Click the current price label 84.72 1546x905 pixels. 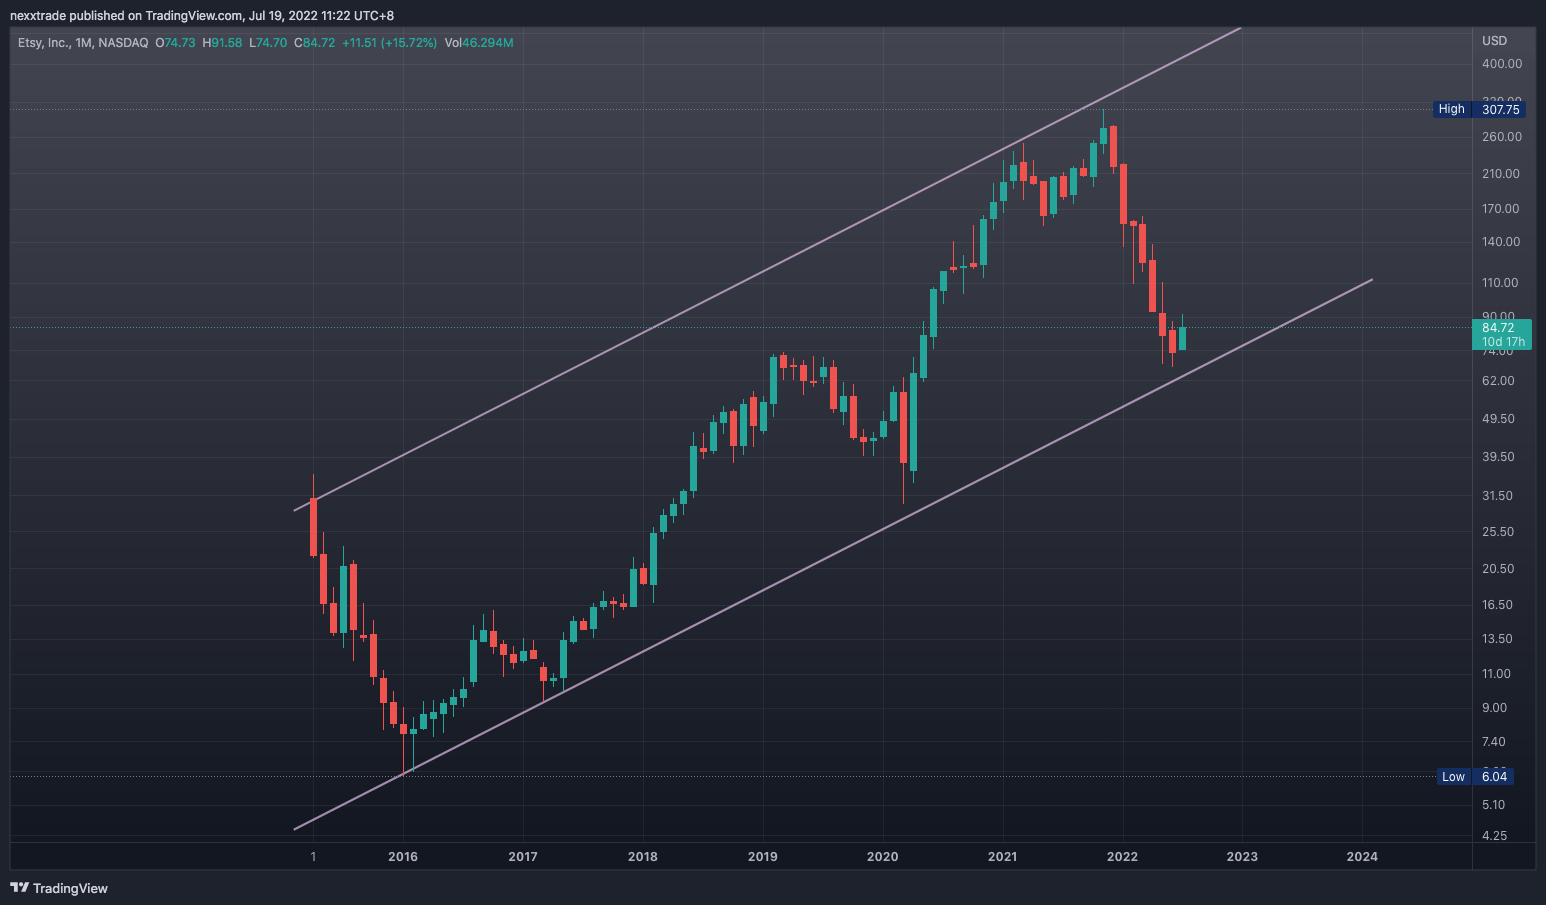click(1498, 327)
